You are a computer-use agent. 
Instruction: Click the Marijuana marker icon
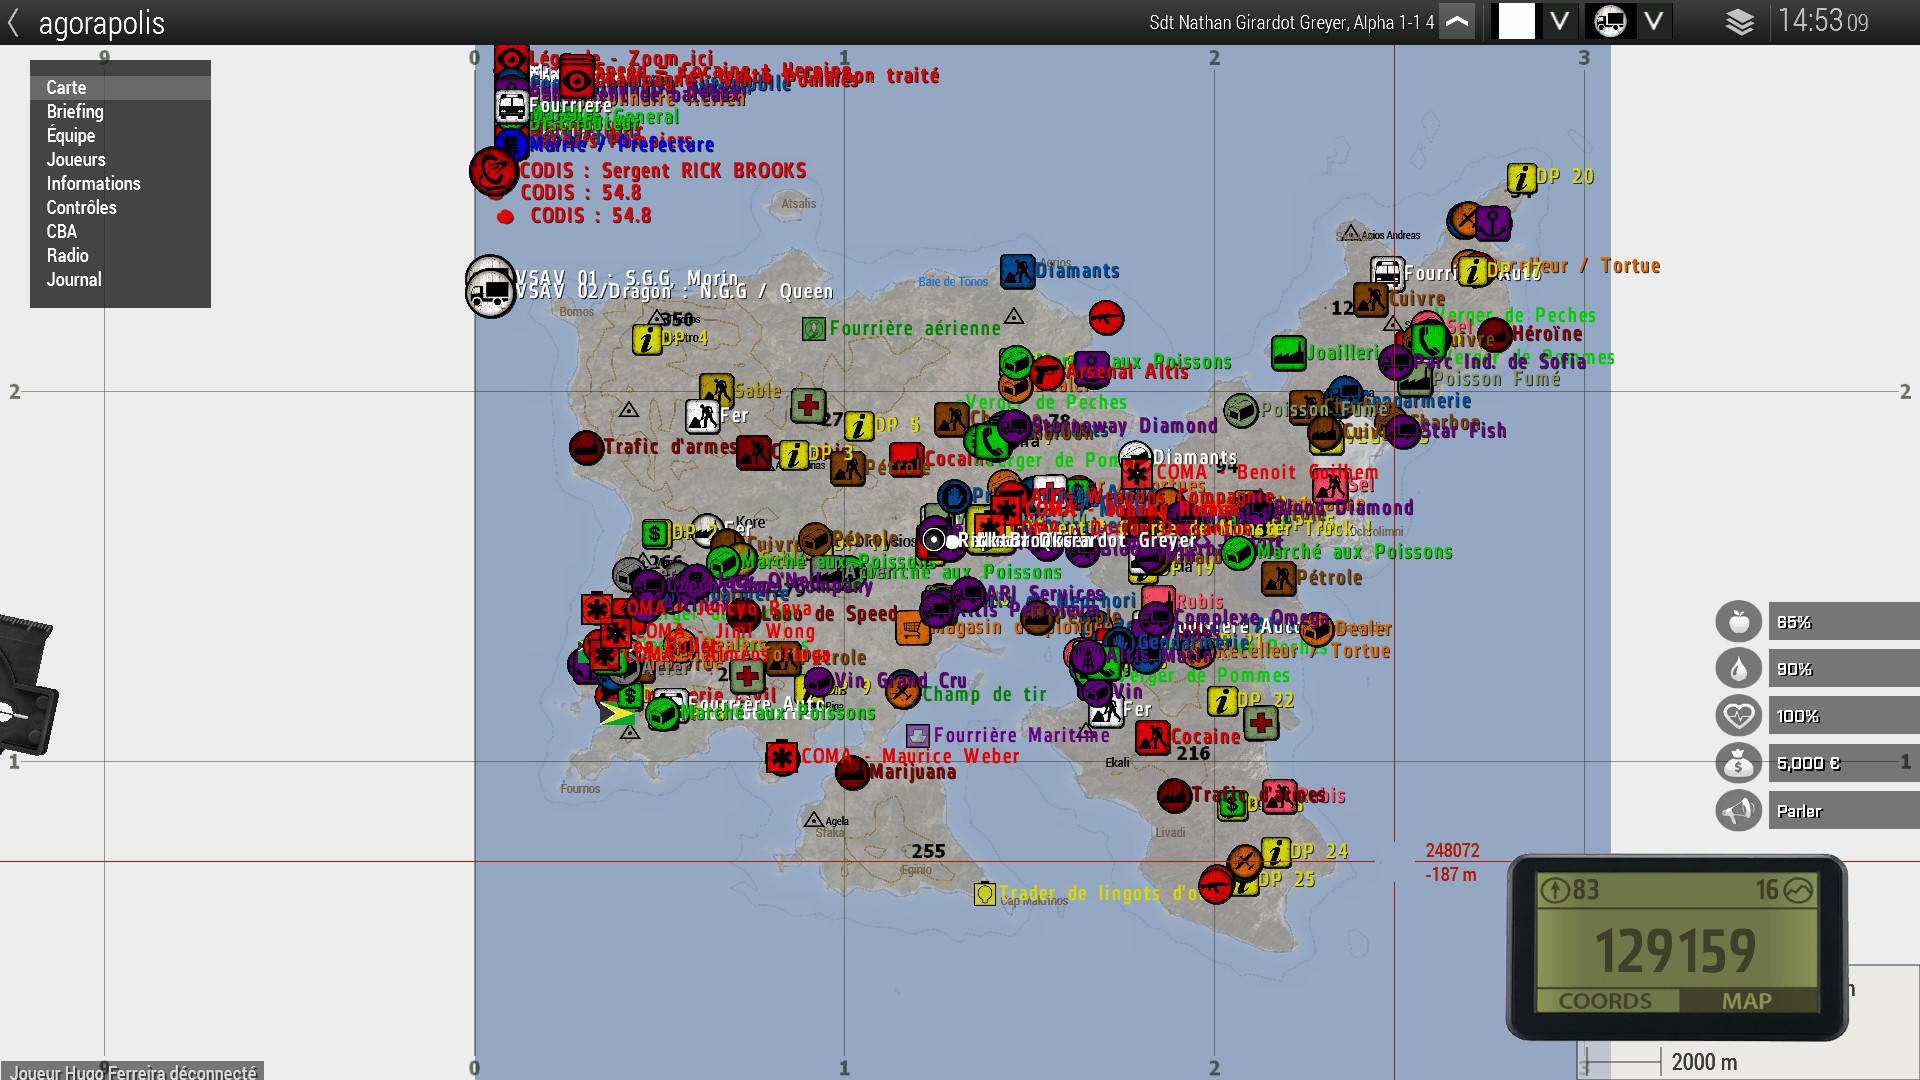click(x=852, y=772)
